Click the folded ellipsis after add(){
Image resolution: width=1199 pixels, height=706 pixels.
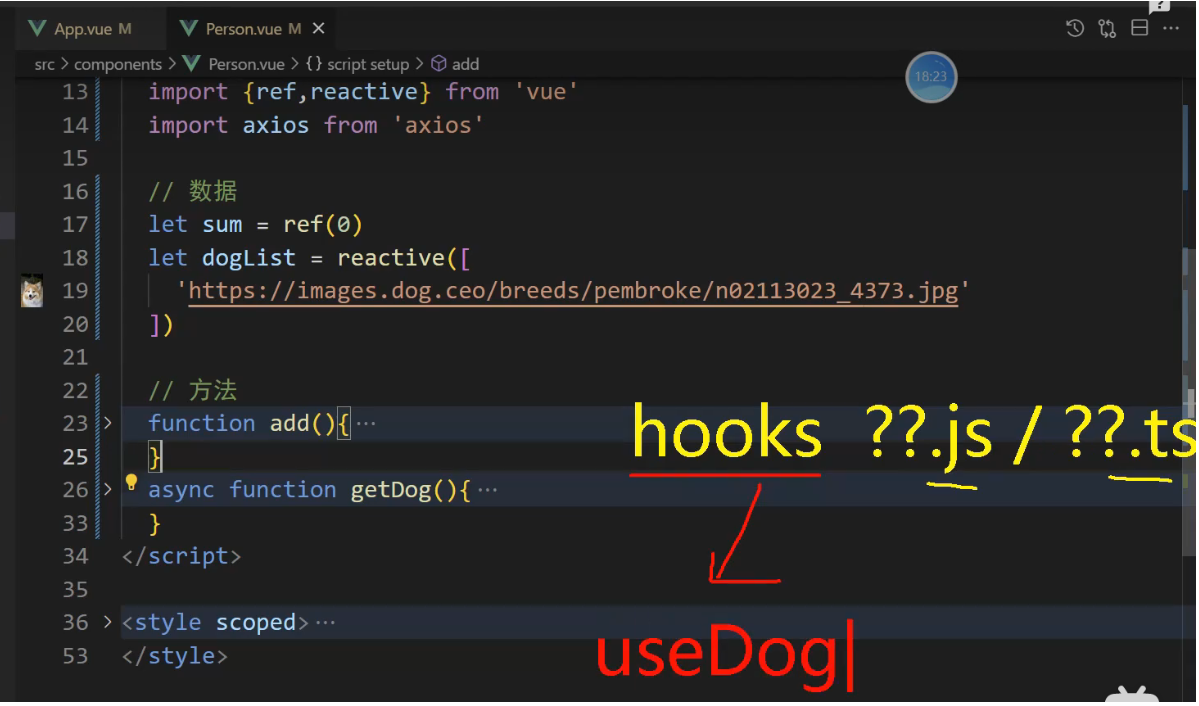(366, 424)
